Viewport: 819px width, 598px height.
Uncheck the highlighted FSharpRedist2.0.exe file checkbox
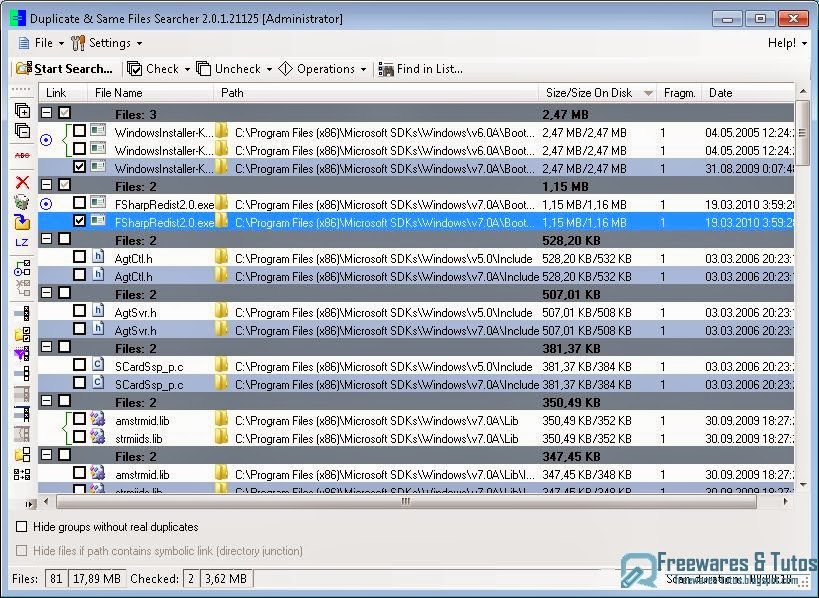click(x=79, y=220)
